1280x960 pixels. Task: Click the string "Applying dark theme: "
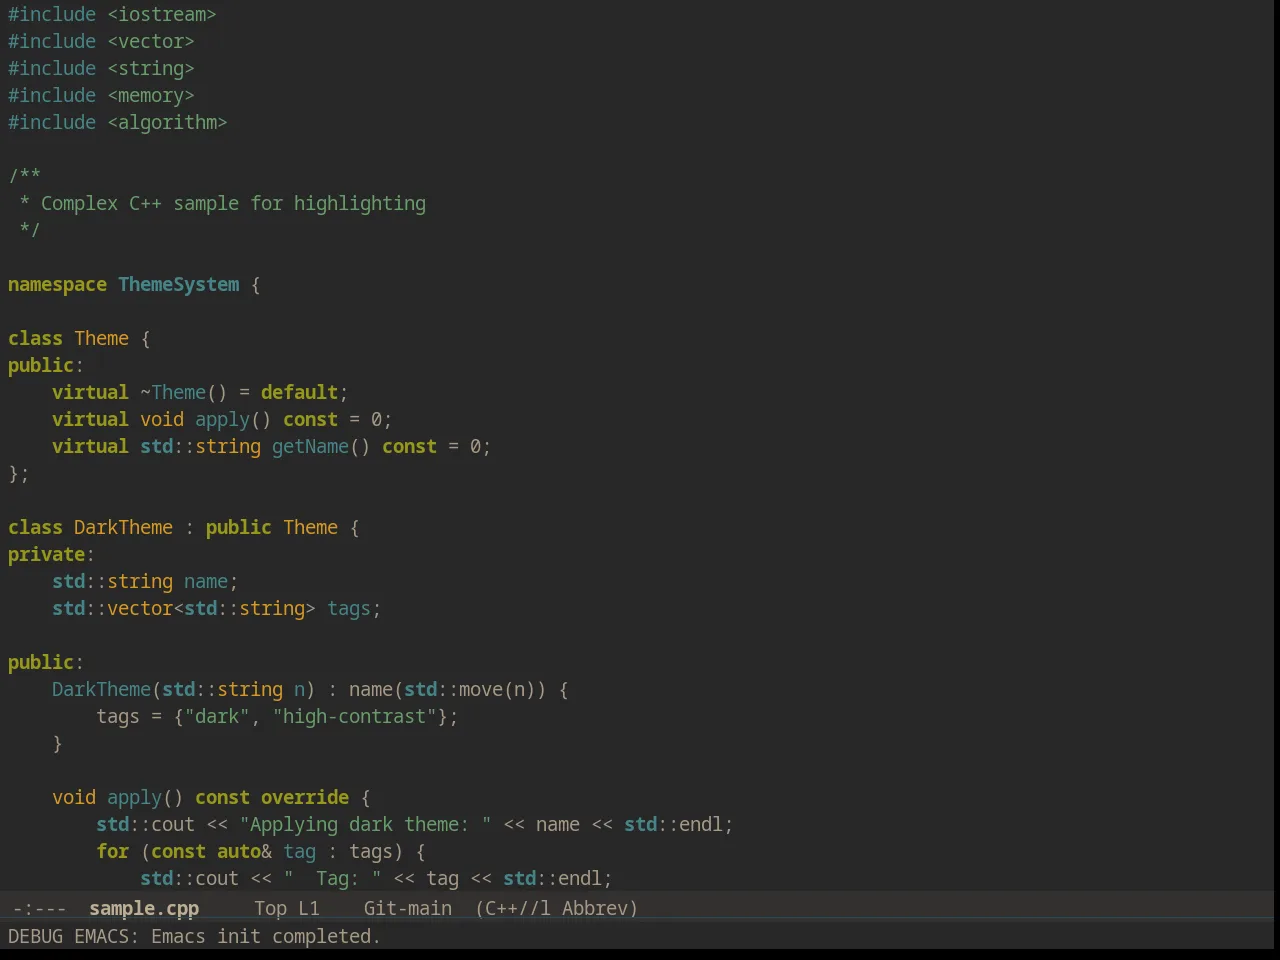[365, 824]
